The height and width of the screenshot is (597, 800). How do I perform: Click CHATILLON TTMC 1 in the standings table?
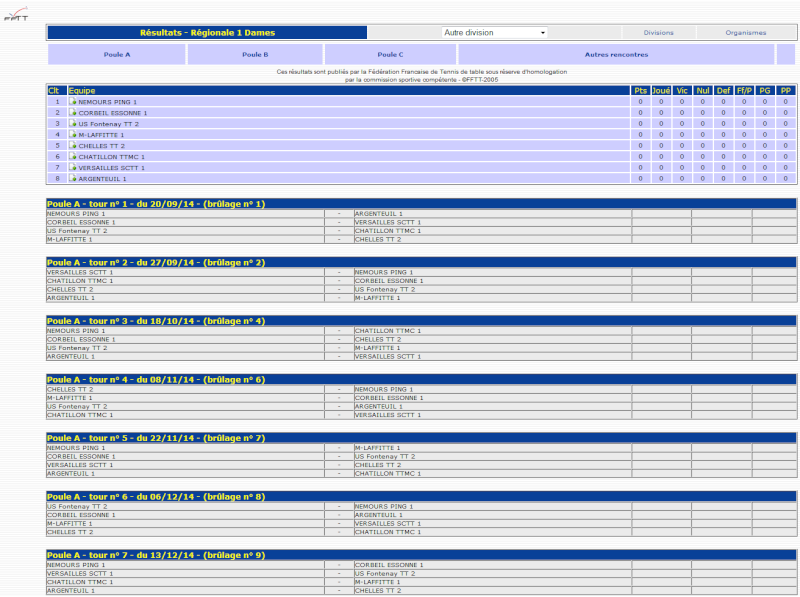click(112, 157)
